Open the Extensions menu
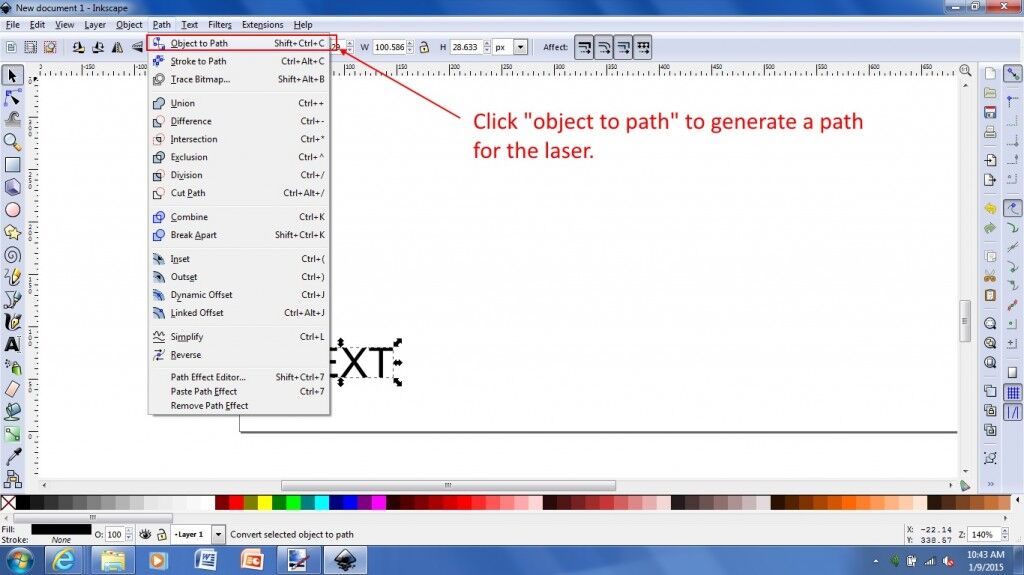Screen dimensions: 1024x575 (262, 24)
